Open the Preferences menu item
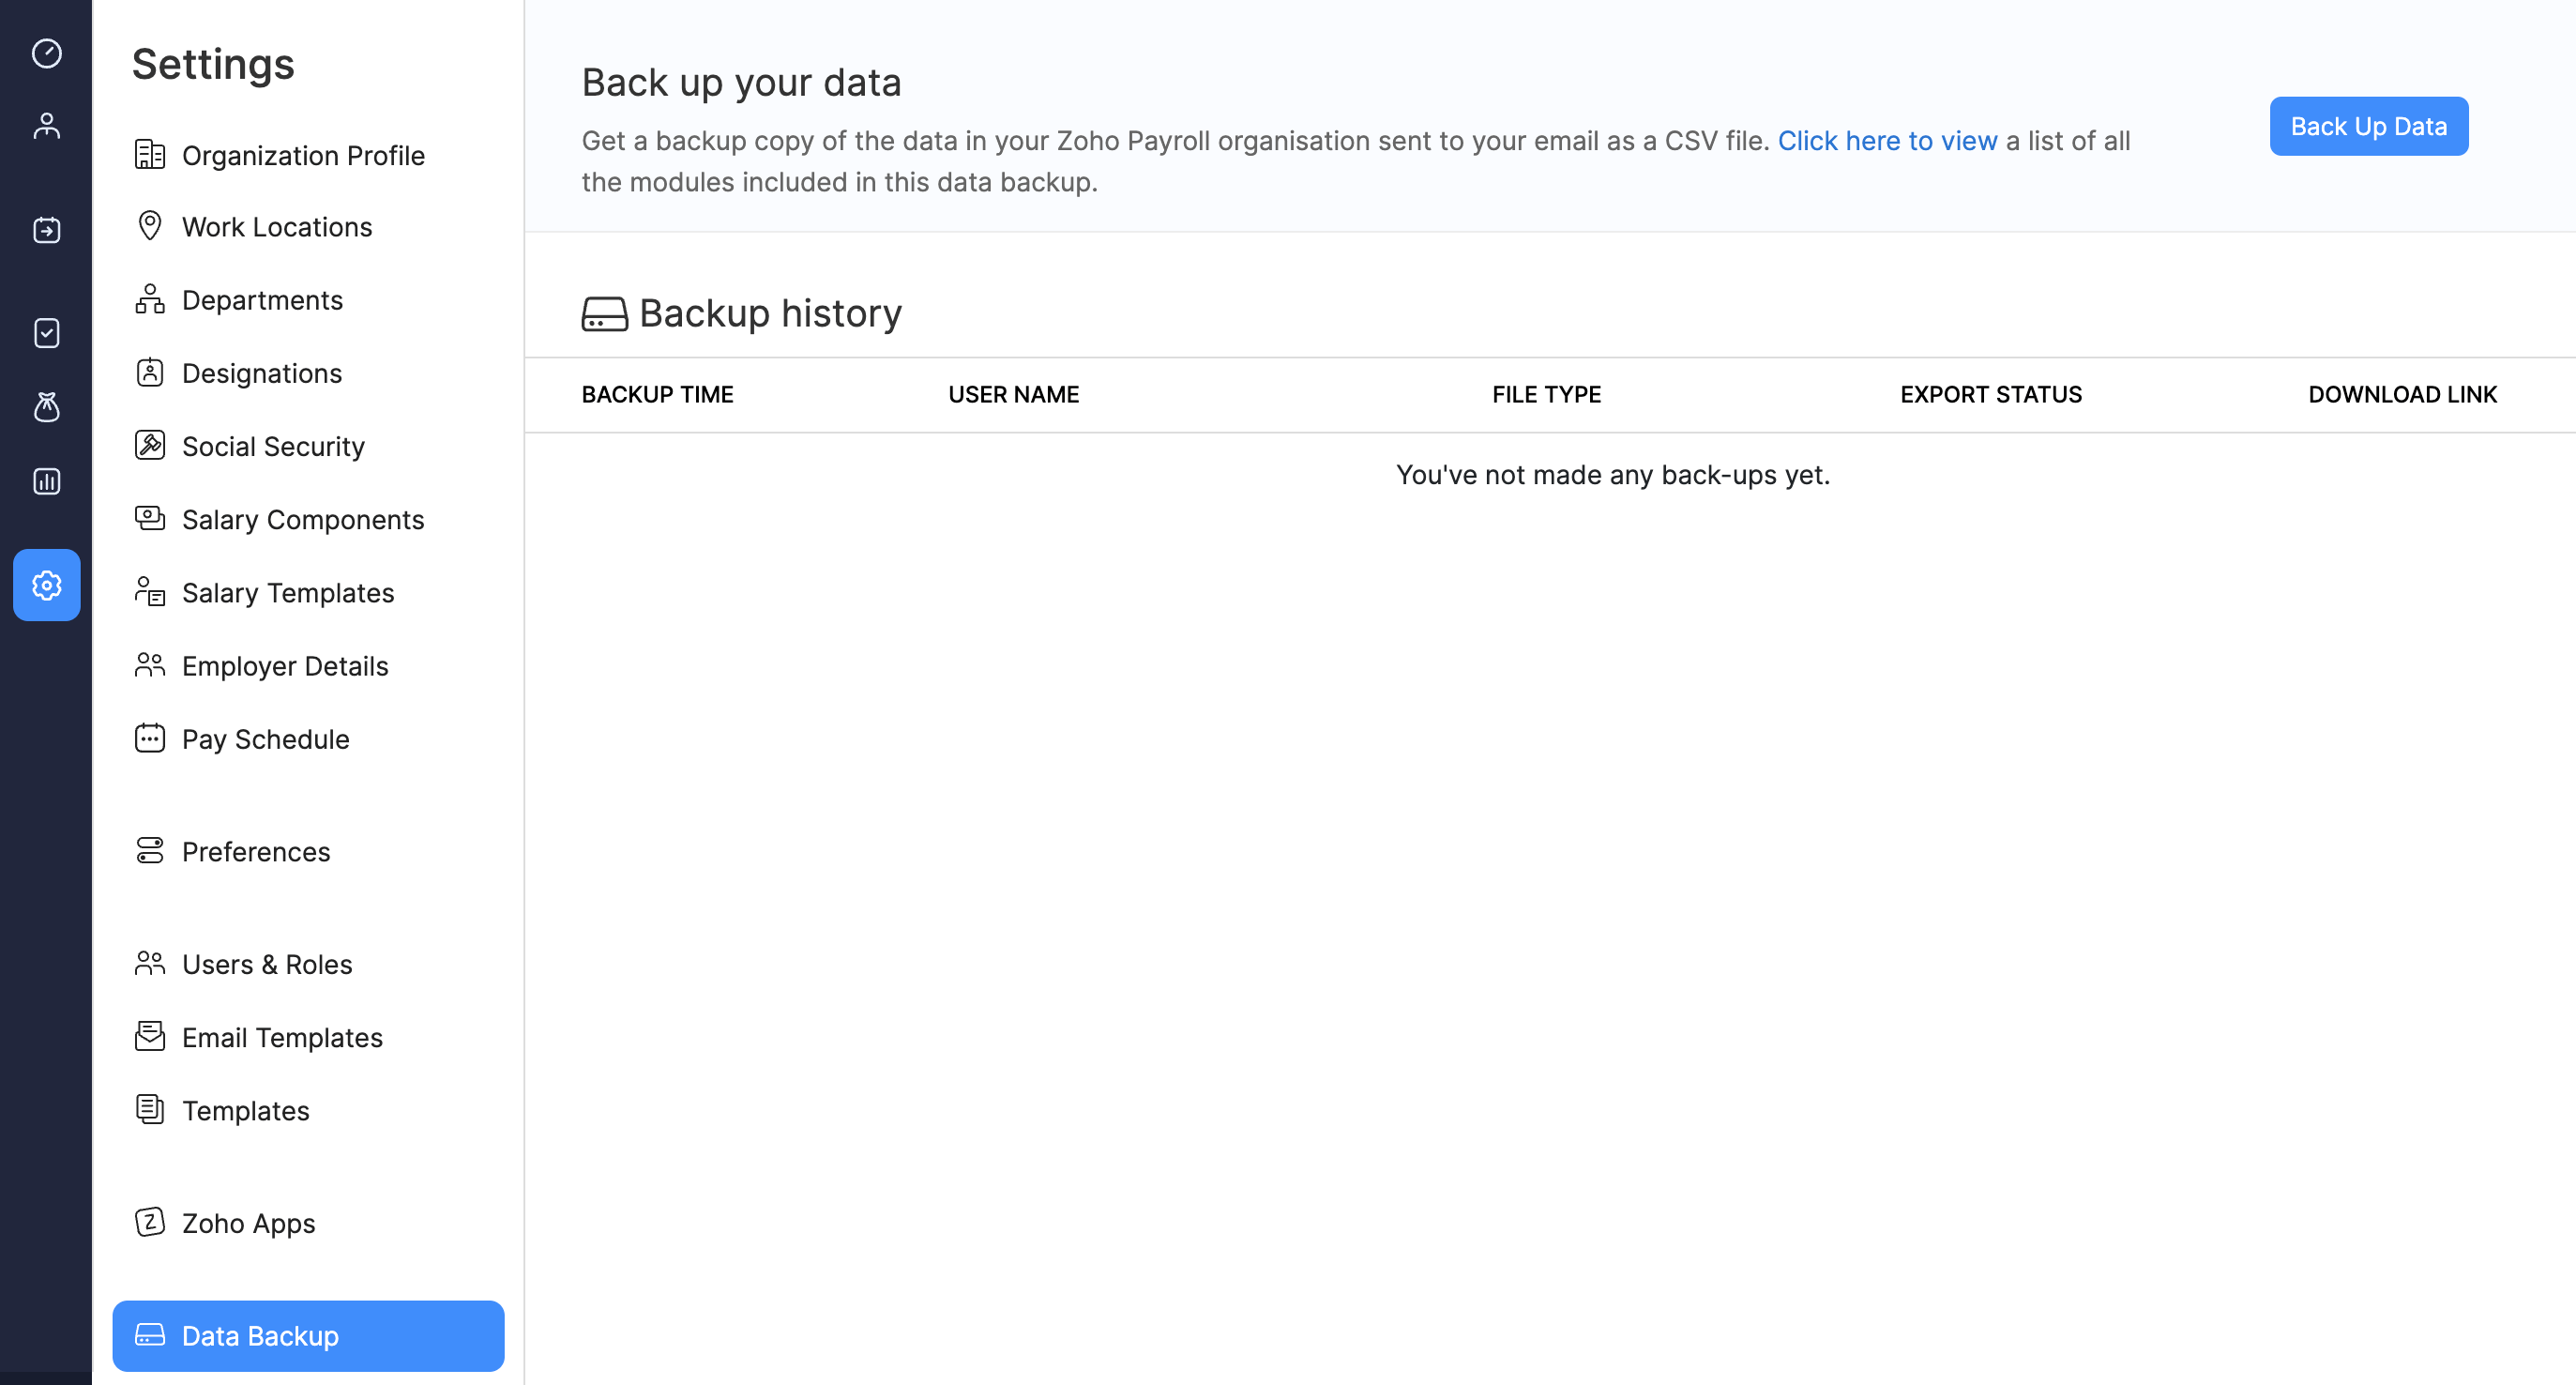Screen dimensions: 2576x1385 256,849
